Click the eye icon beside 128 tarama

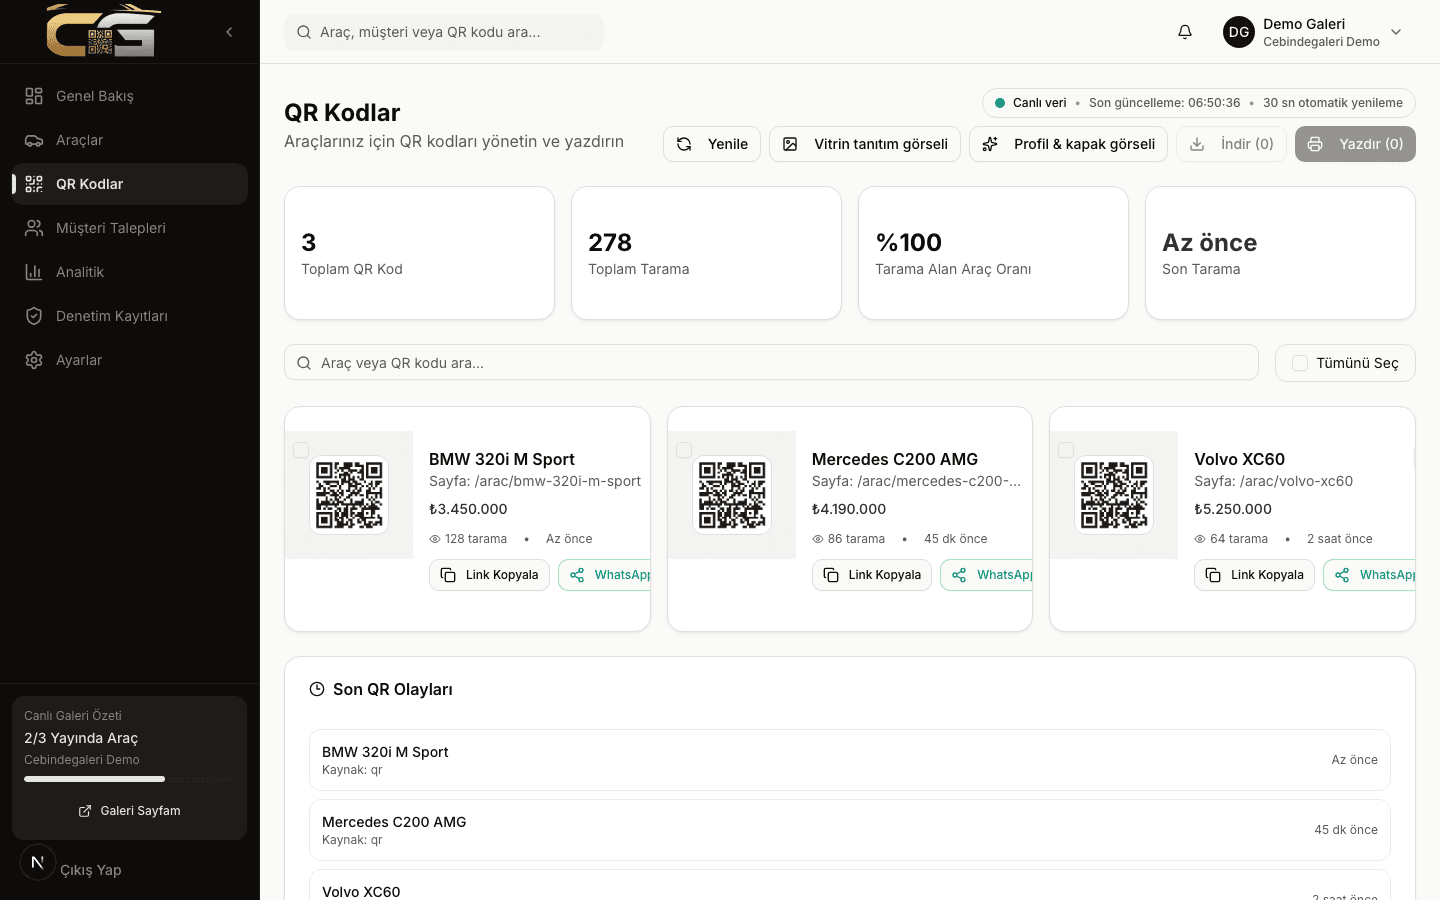point(435,539)
